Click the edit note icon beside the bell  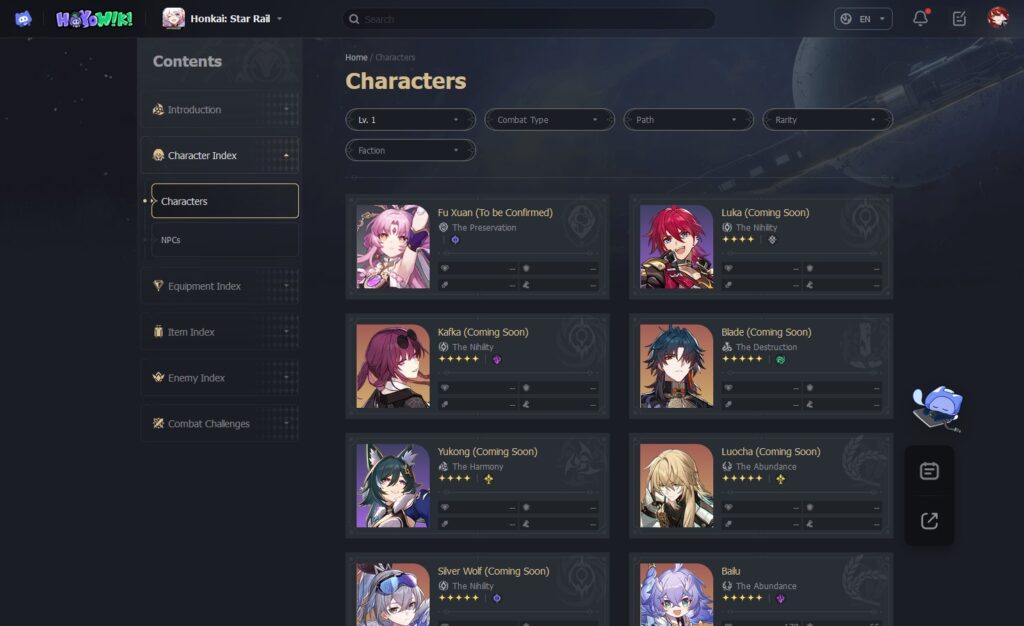959,18
